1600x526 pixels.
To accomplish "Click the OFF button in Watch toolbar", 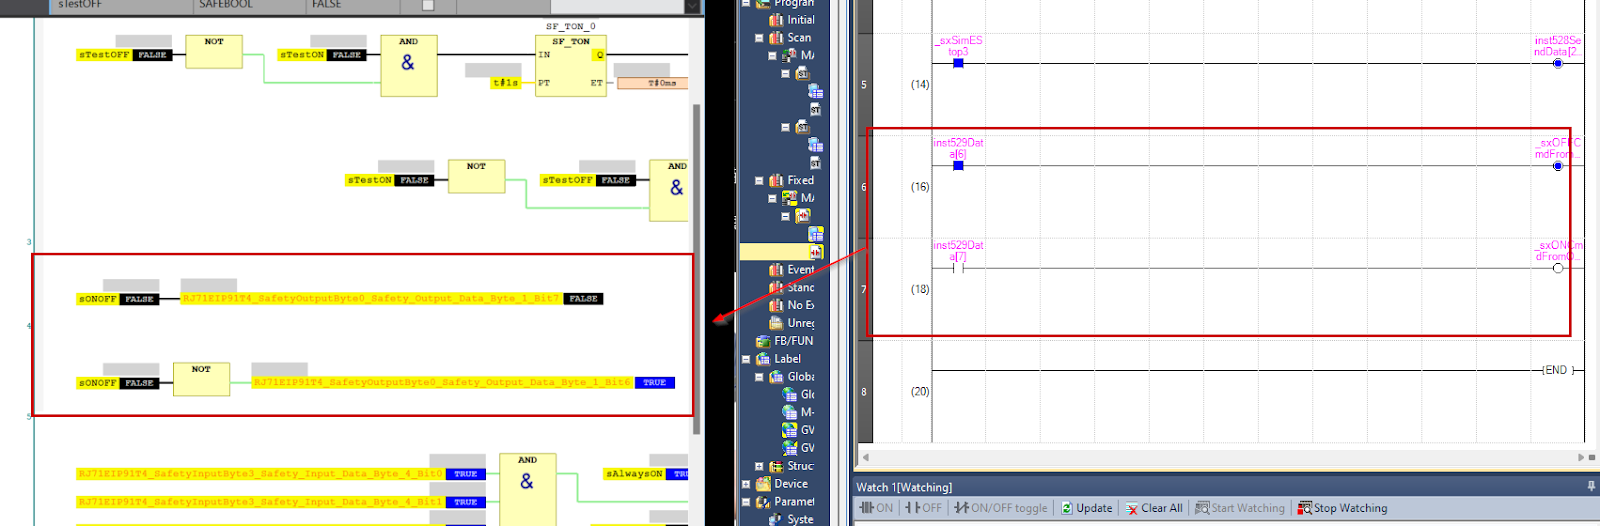I will [x=923, y=508].
